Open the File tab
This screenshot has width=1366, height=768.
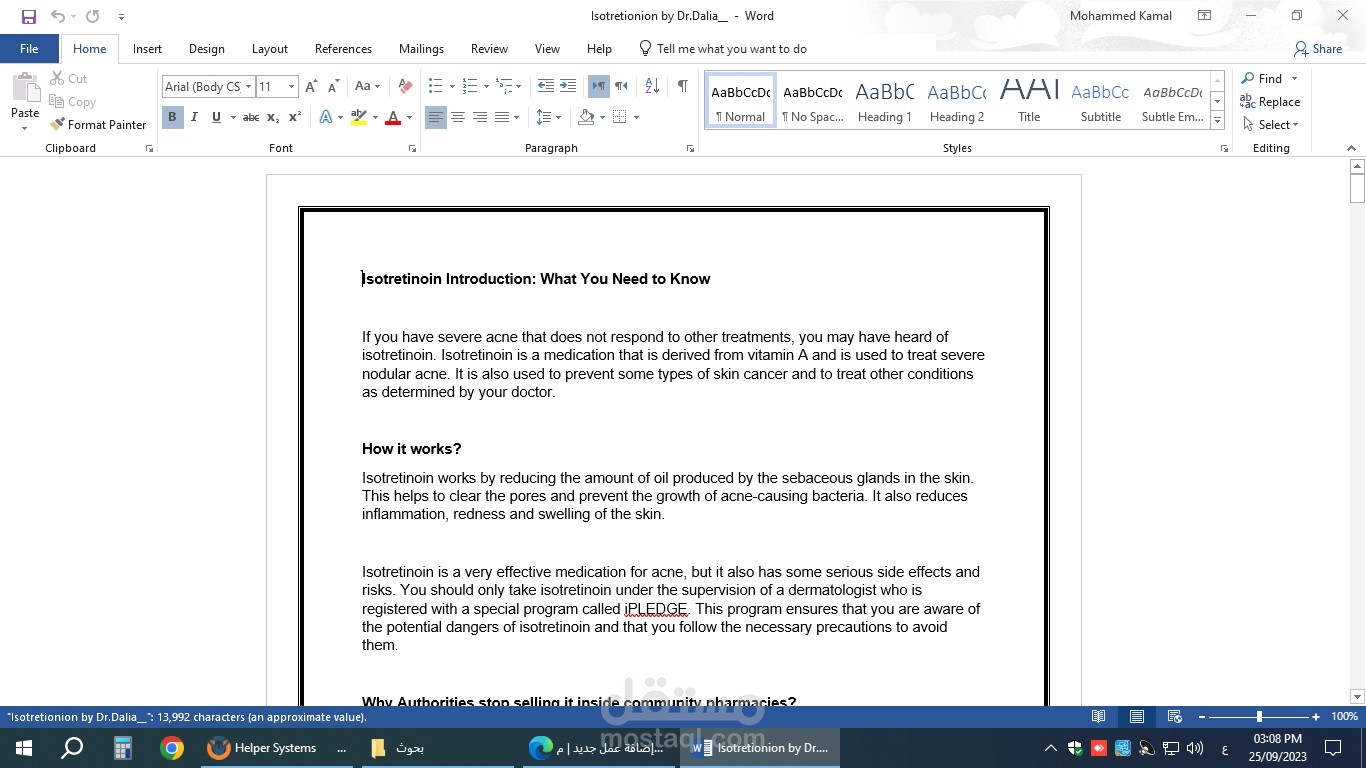click(29, 48)
